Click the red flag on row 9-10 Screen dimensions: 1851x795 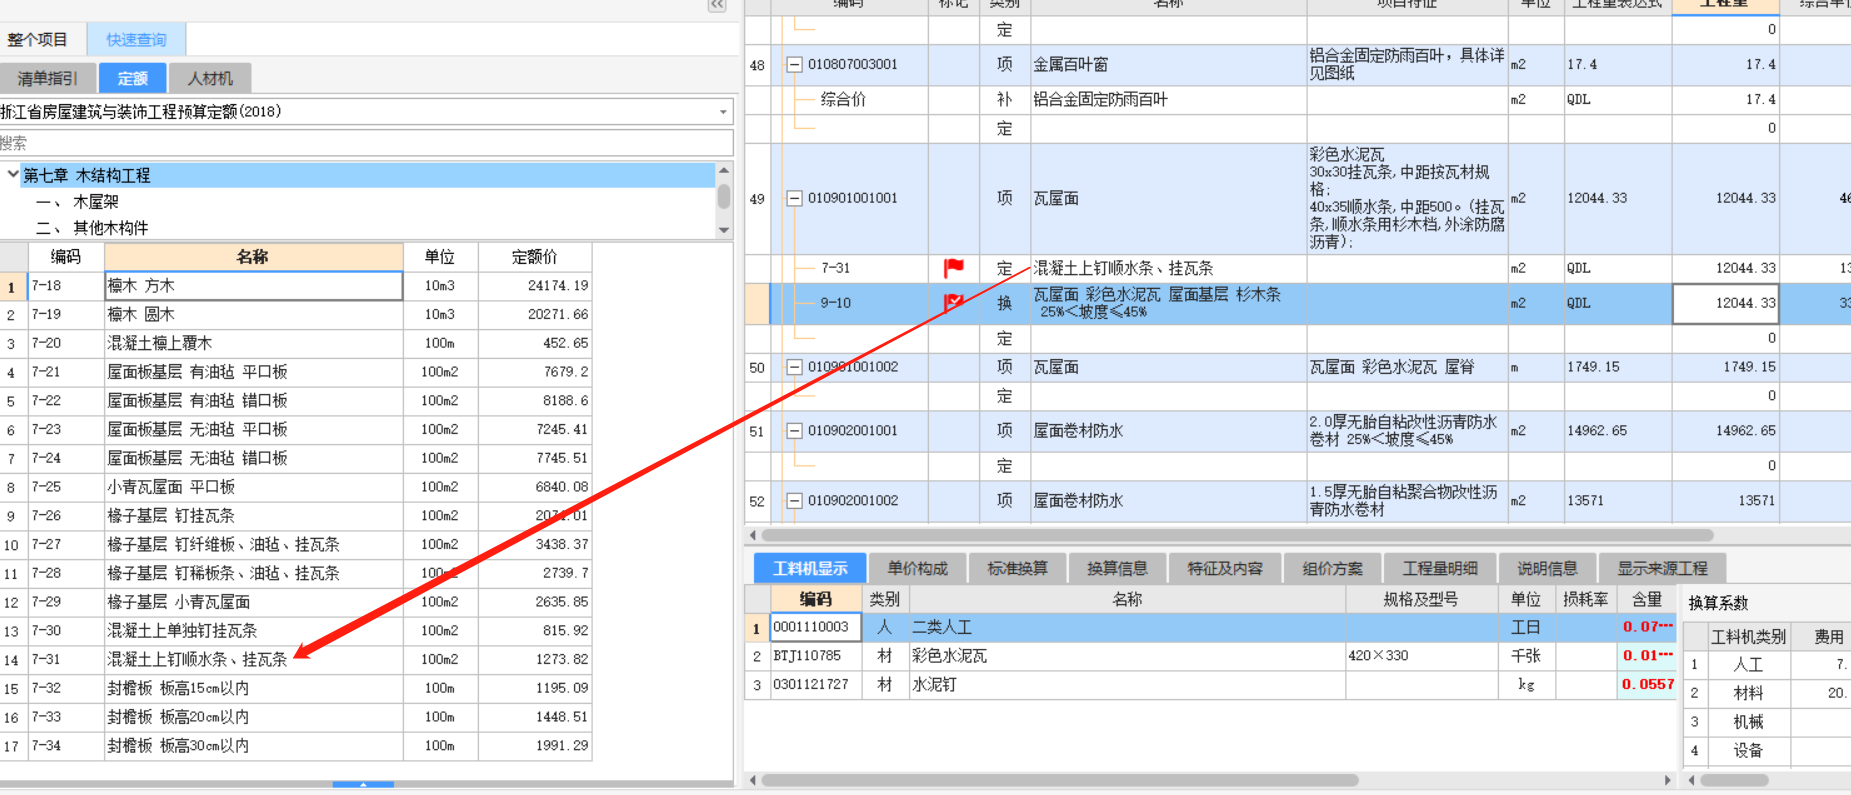[x=953, y=303]
